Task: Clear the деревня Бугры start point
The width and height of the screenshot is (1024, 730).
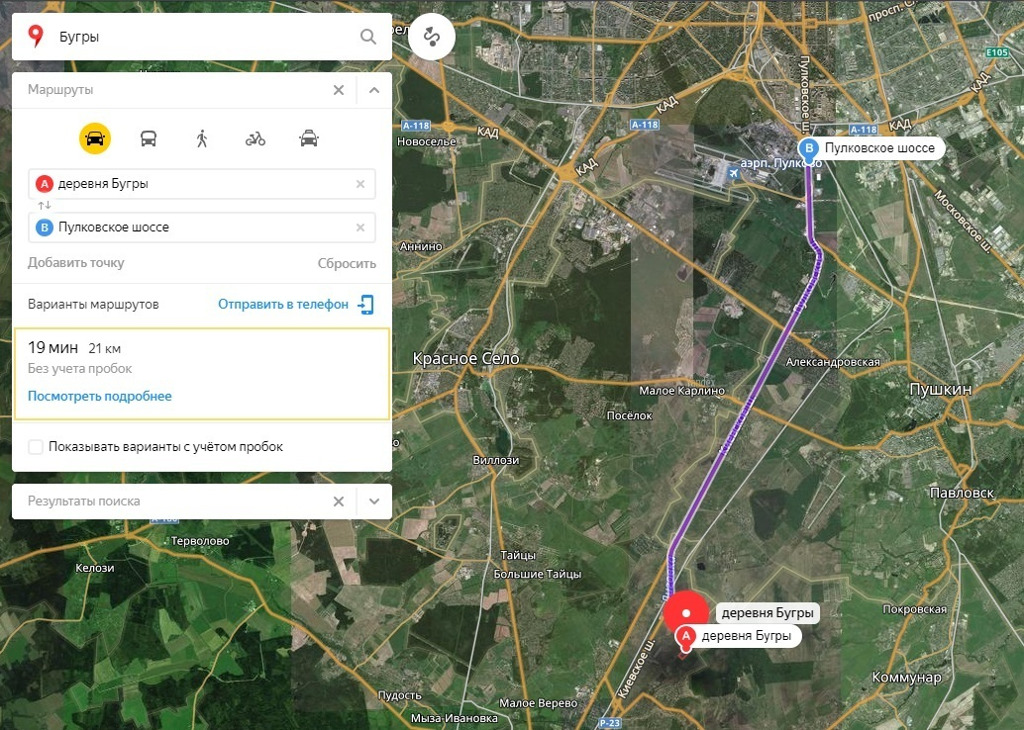Action: 360,184
